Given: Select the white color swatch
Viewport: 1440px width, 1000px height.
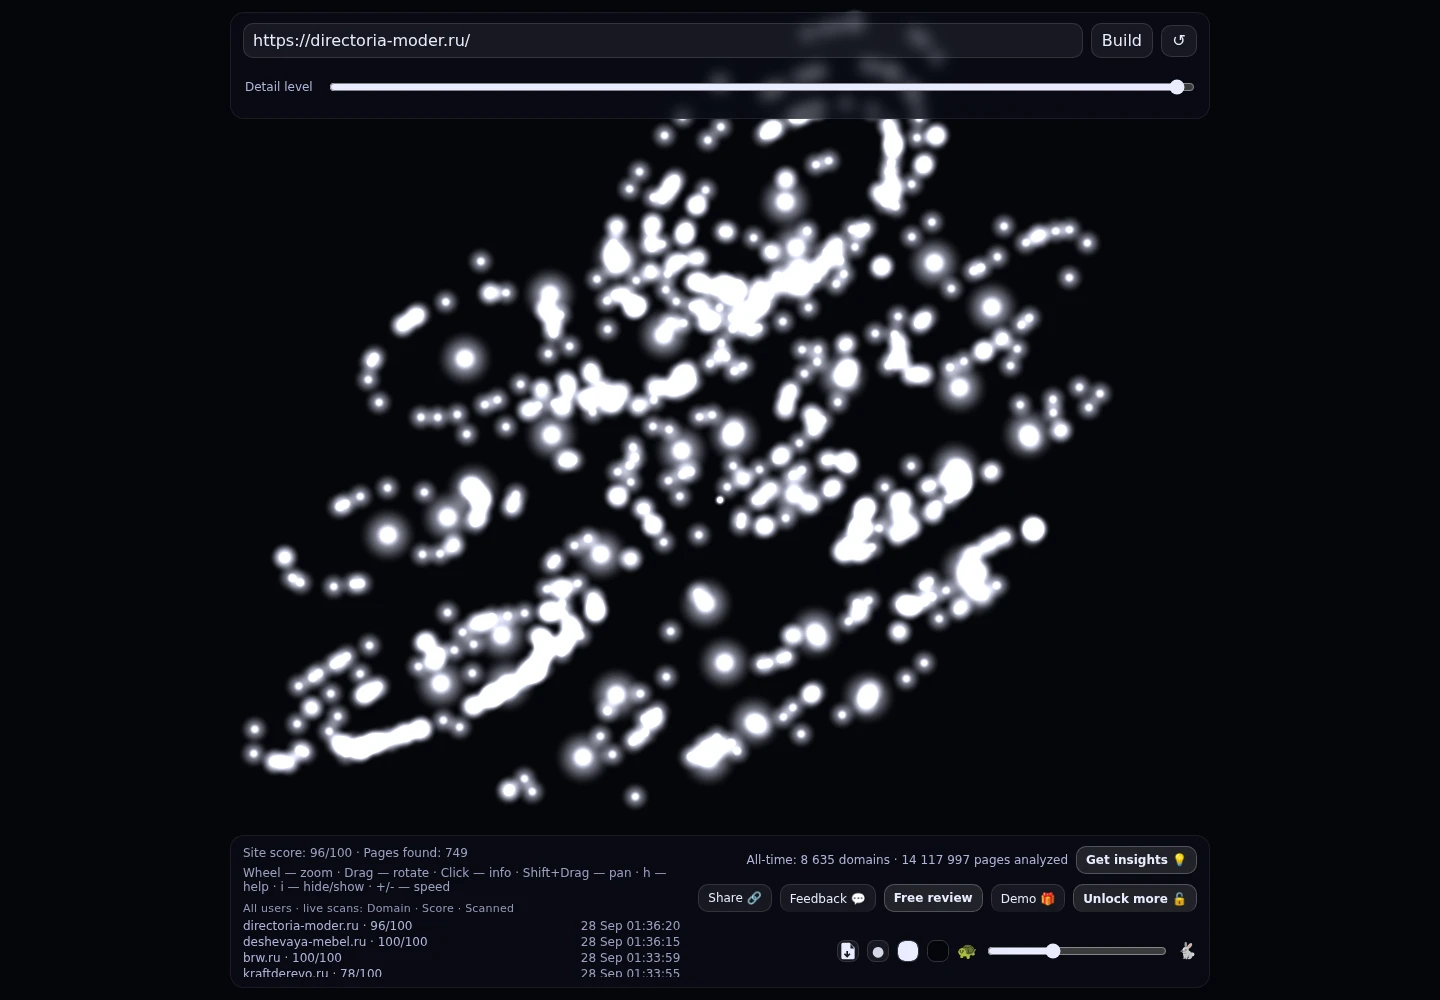Looking at the screenshot, I should pyautogui.click(x=908, y=951).
